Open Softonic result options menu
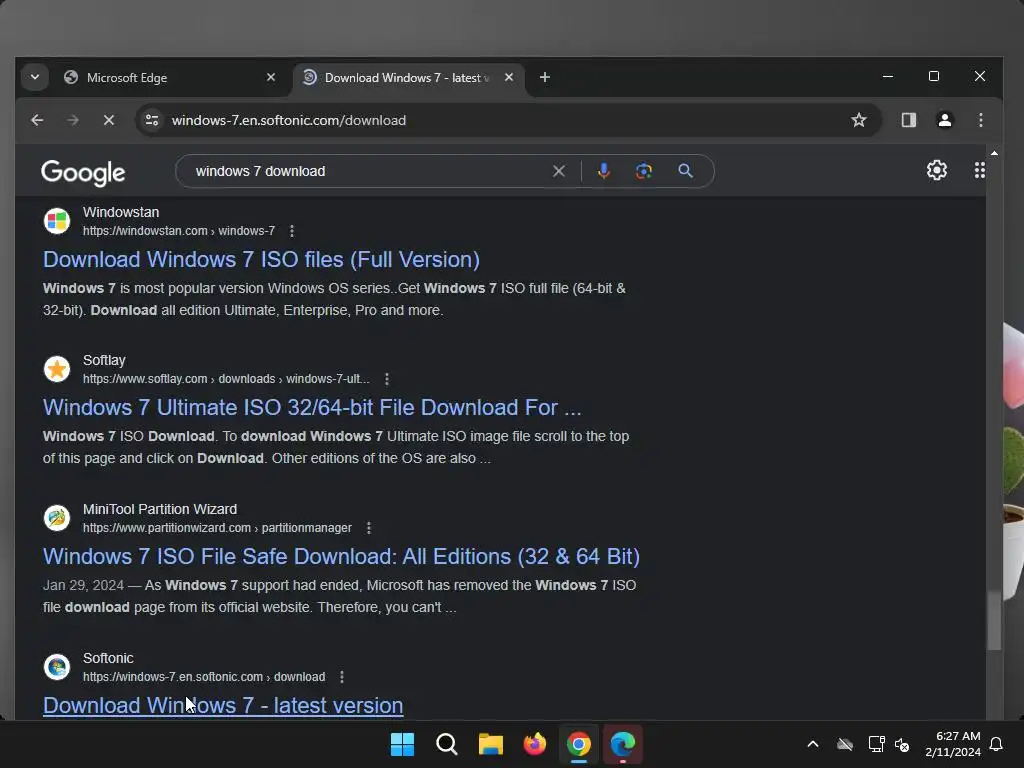The image size is (1024, 768). coord(342,677)
